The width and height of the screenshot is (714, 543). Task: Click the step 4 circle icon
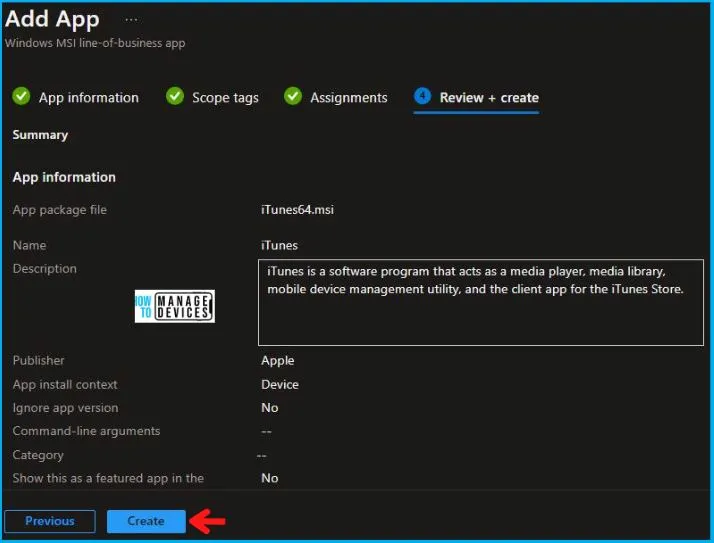click(422, 96)
